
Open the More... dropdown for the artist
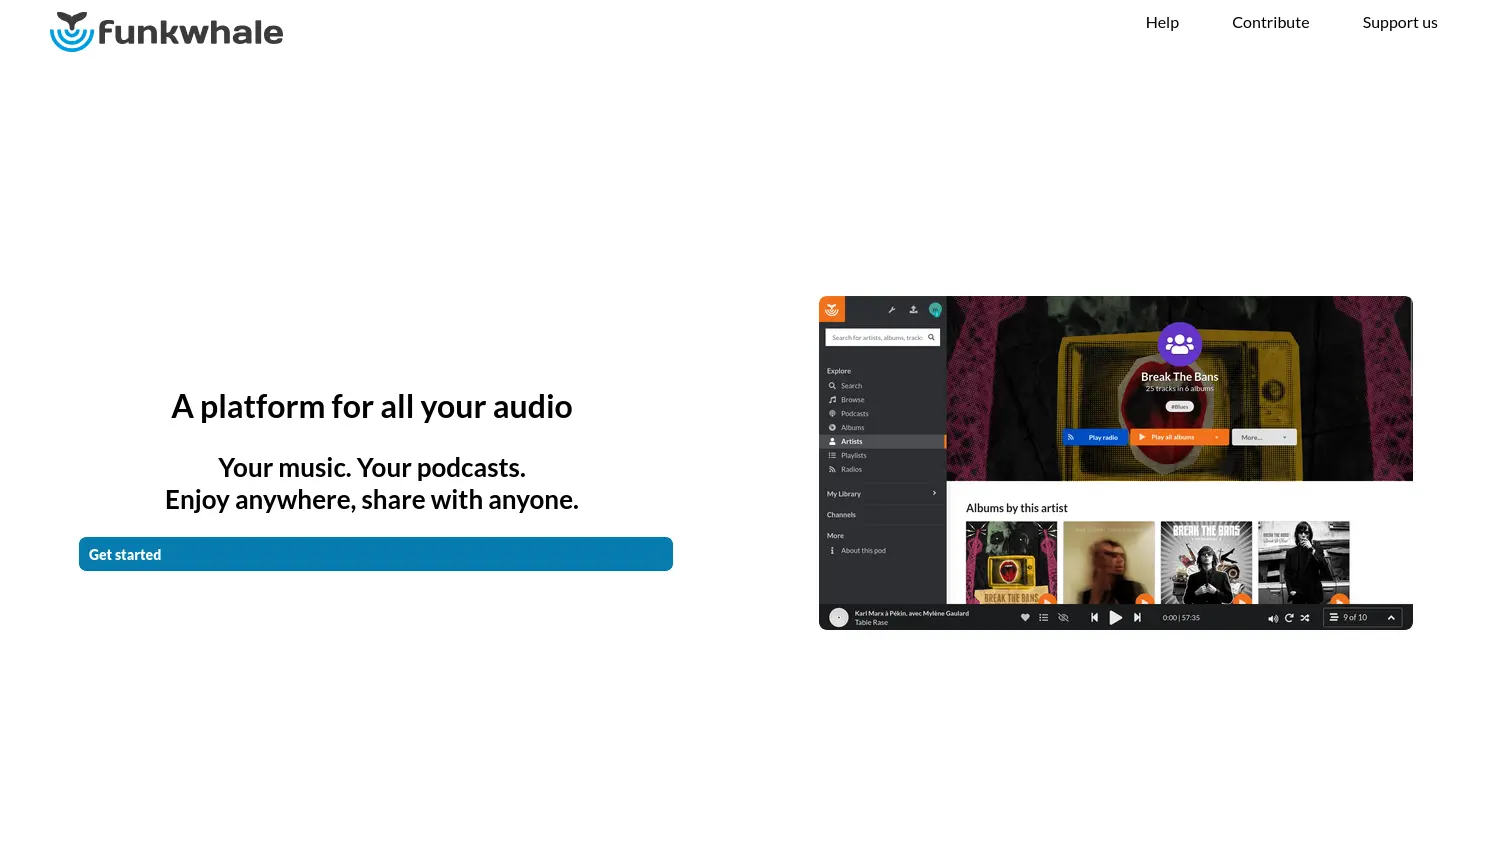(1262, 437)
